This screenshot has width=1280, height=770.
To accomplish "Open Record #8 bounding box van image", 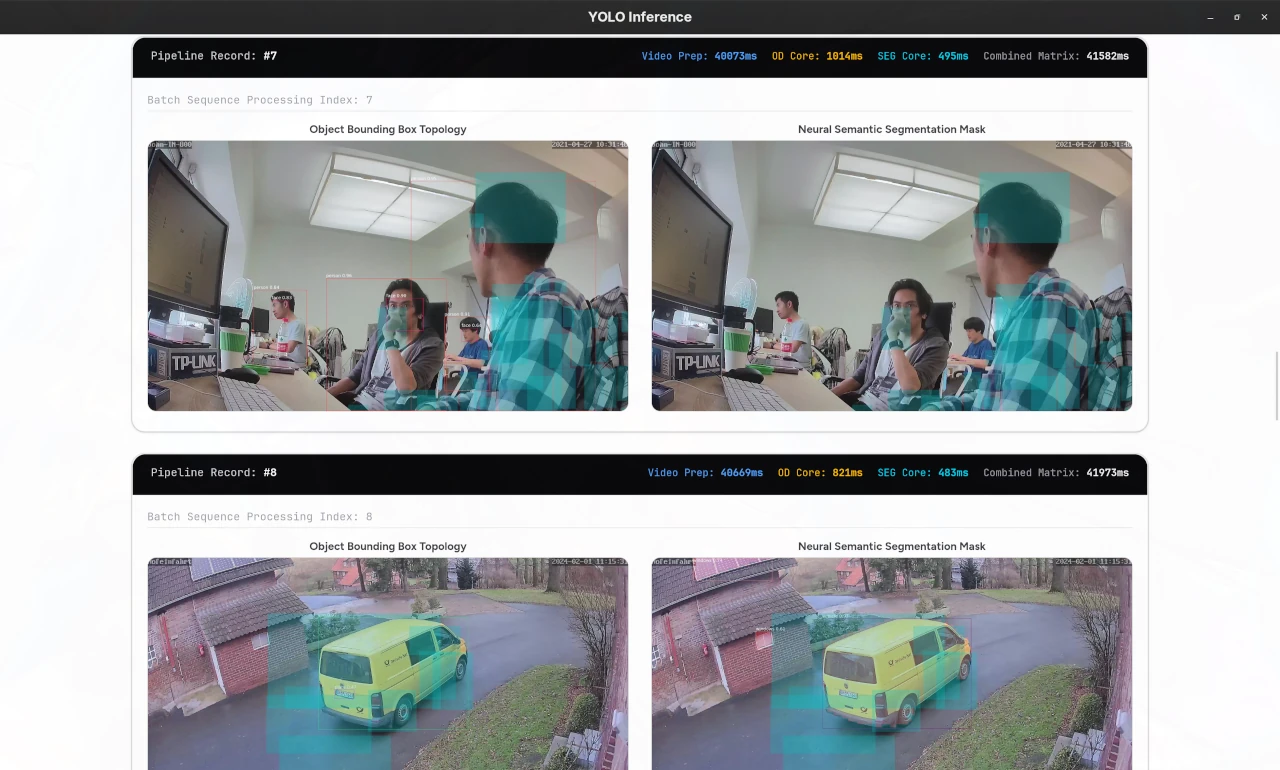I will (388, 663).
